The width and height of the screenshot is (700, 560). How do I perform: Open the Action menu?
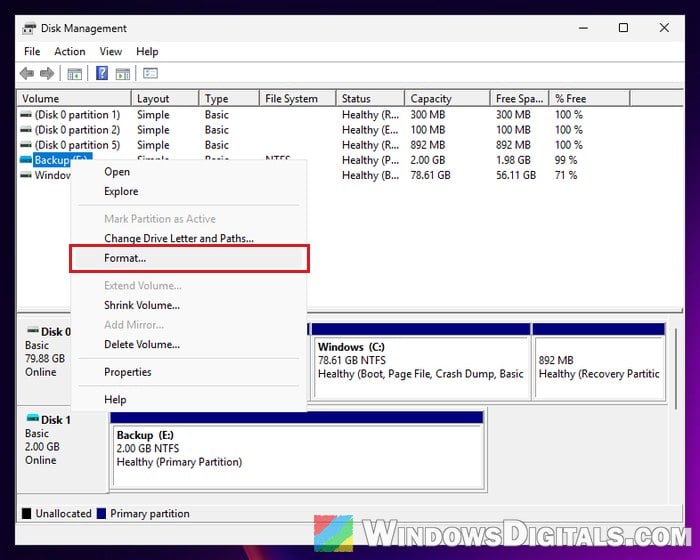70,51
